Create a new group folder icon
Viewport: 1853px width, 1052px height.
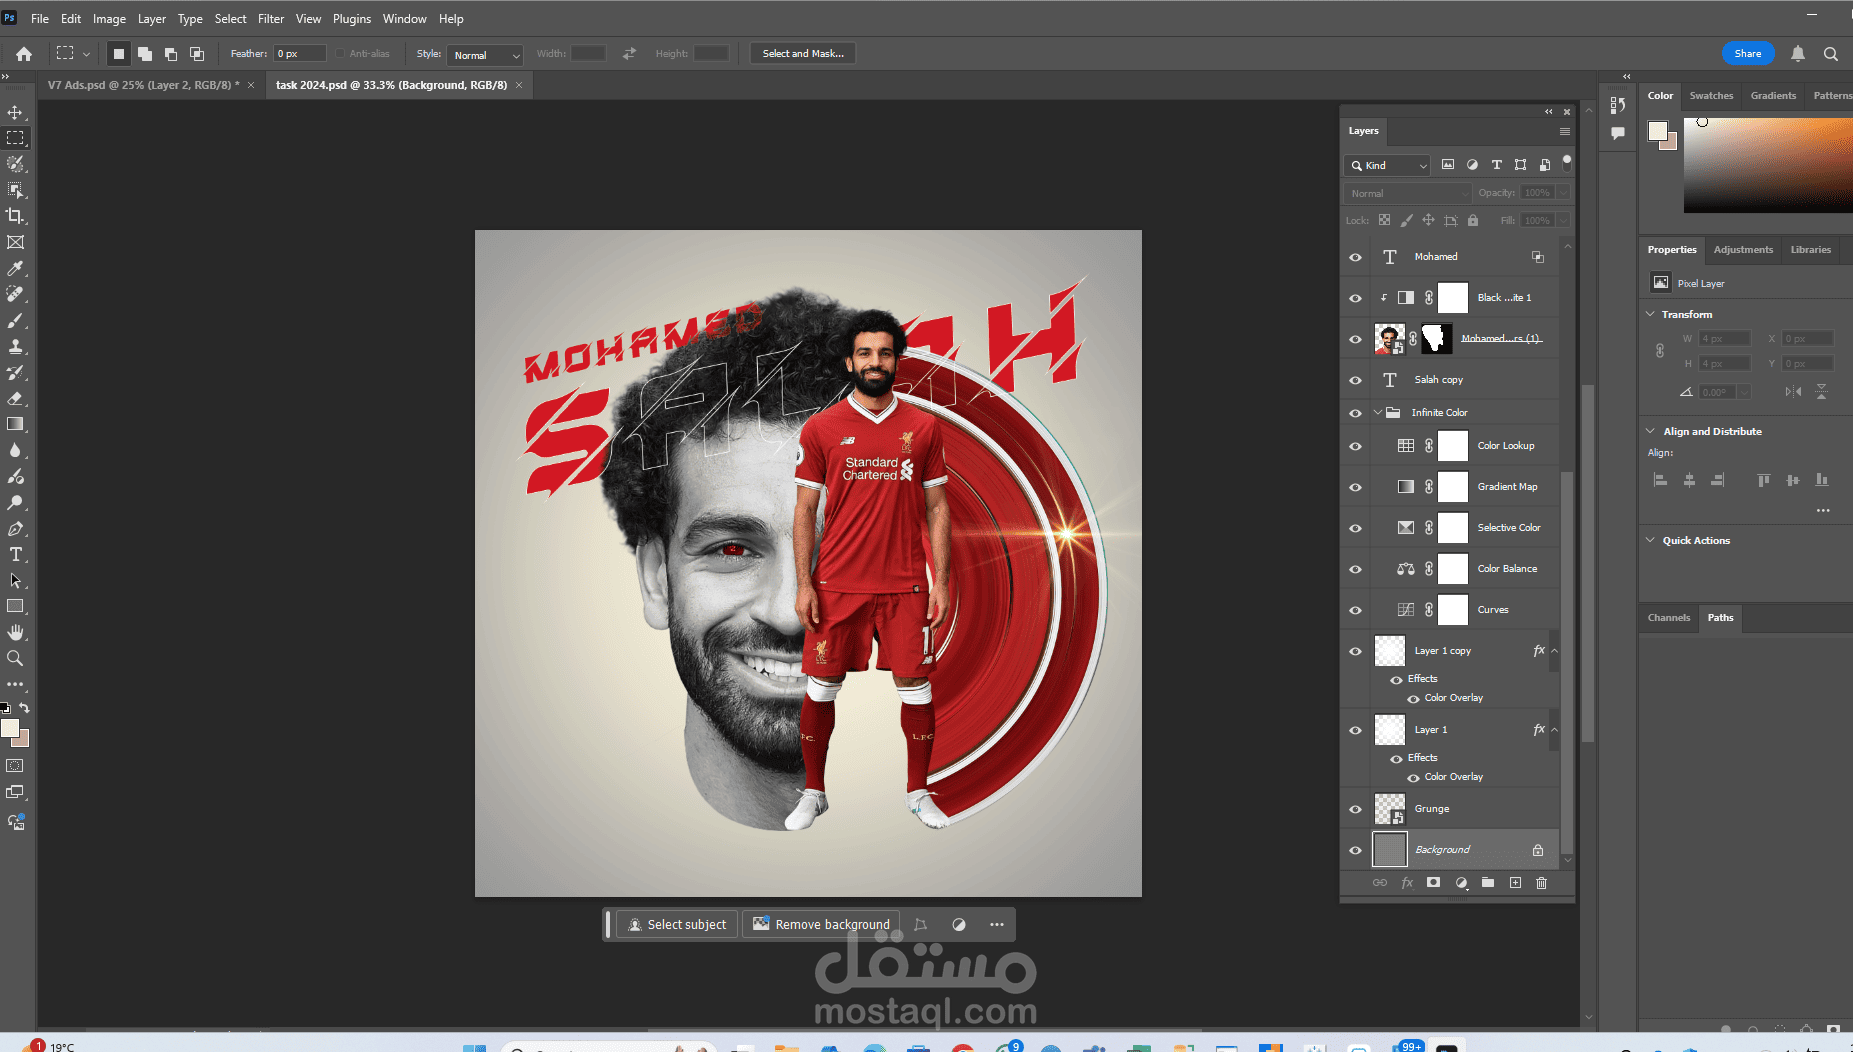(1488, 883)
